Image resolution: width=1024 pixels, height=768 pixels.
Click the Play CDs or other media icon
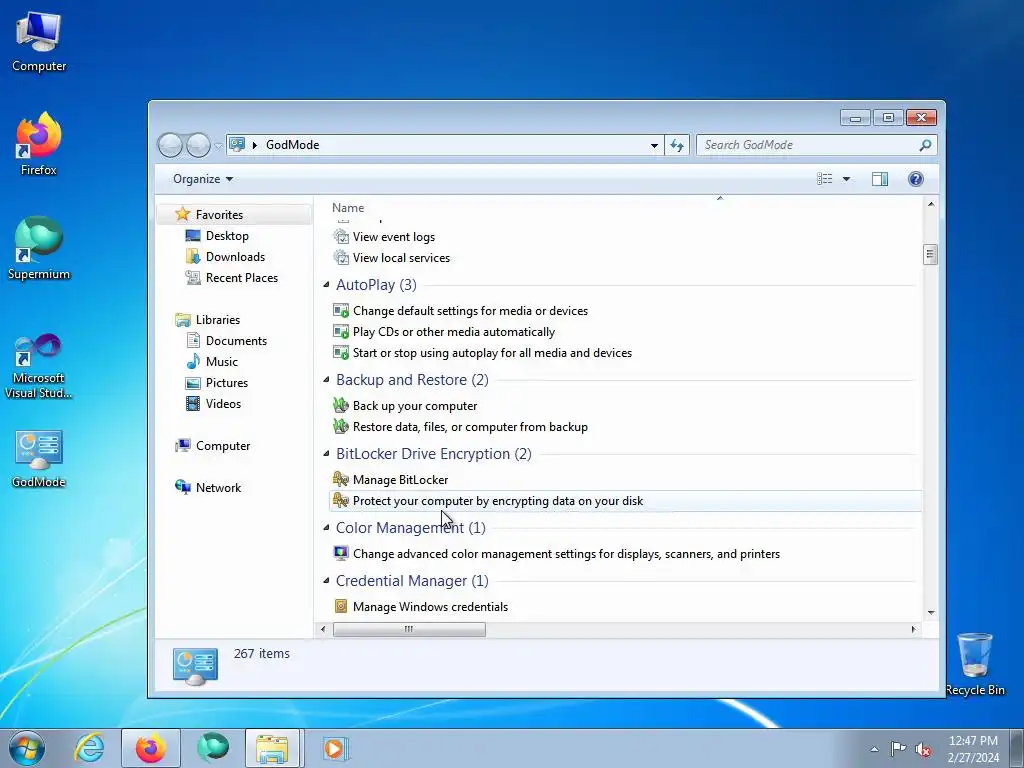[341, 332]
